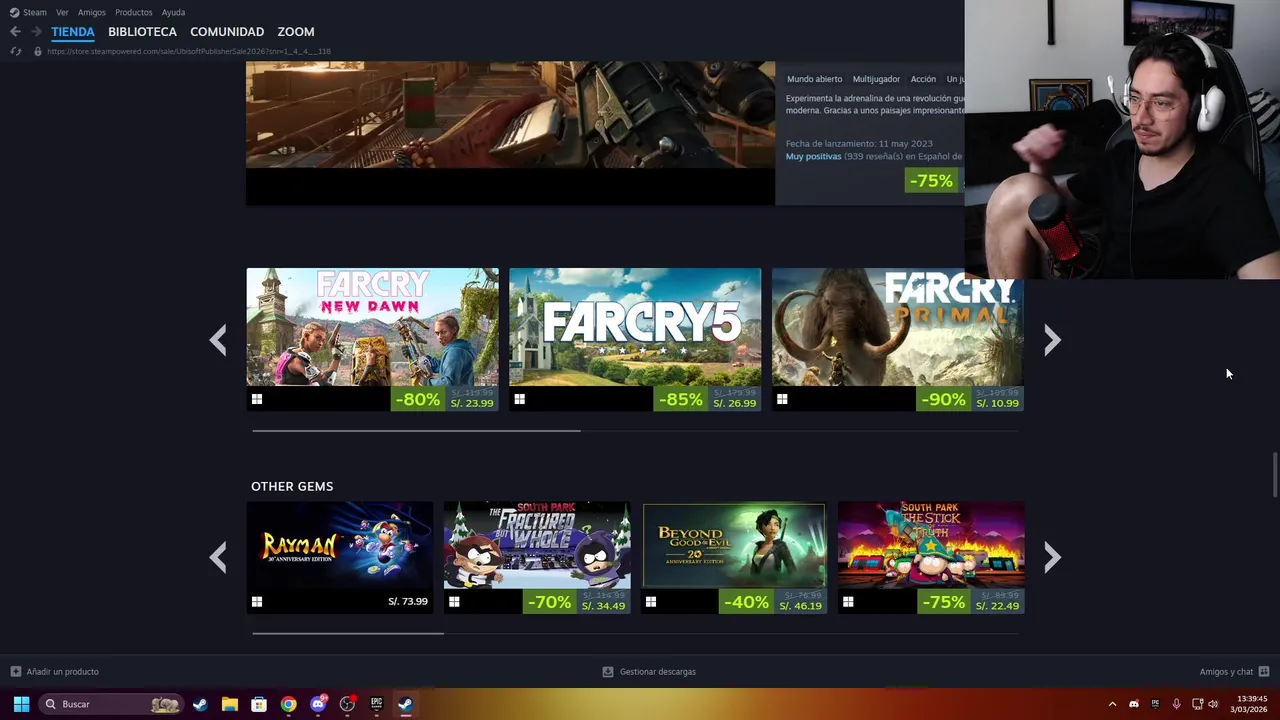Open the Rayman 30th Anniversary Edition card

click(340, 557)
